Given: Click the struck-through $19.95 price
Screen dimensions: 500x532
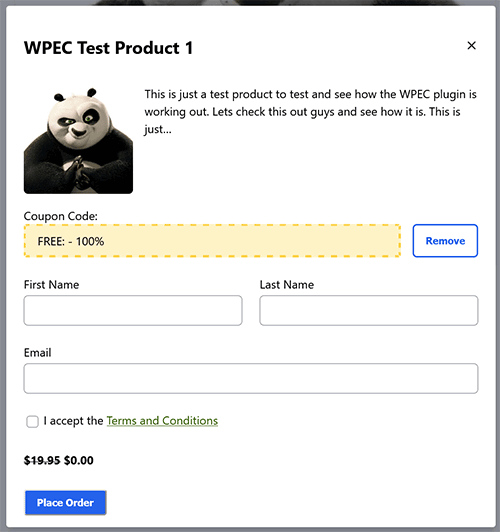Looking at the screenshot, I should click(42, 460).
